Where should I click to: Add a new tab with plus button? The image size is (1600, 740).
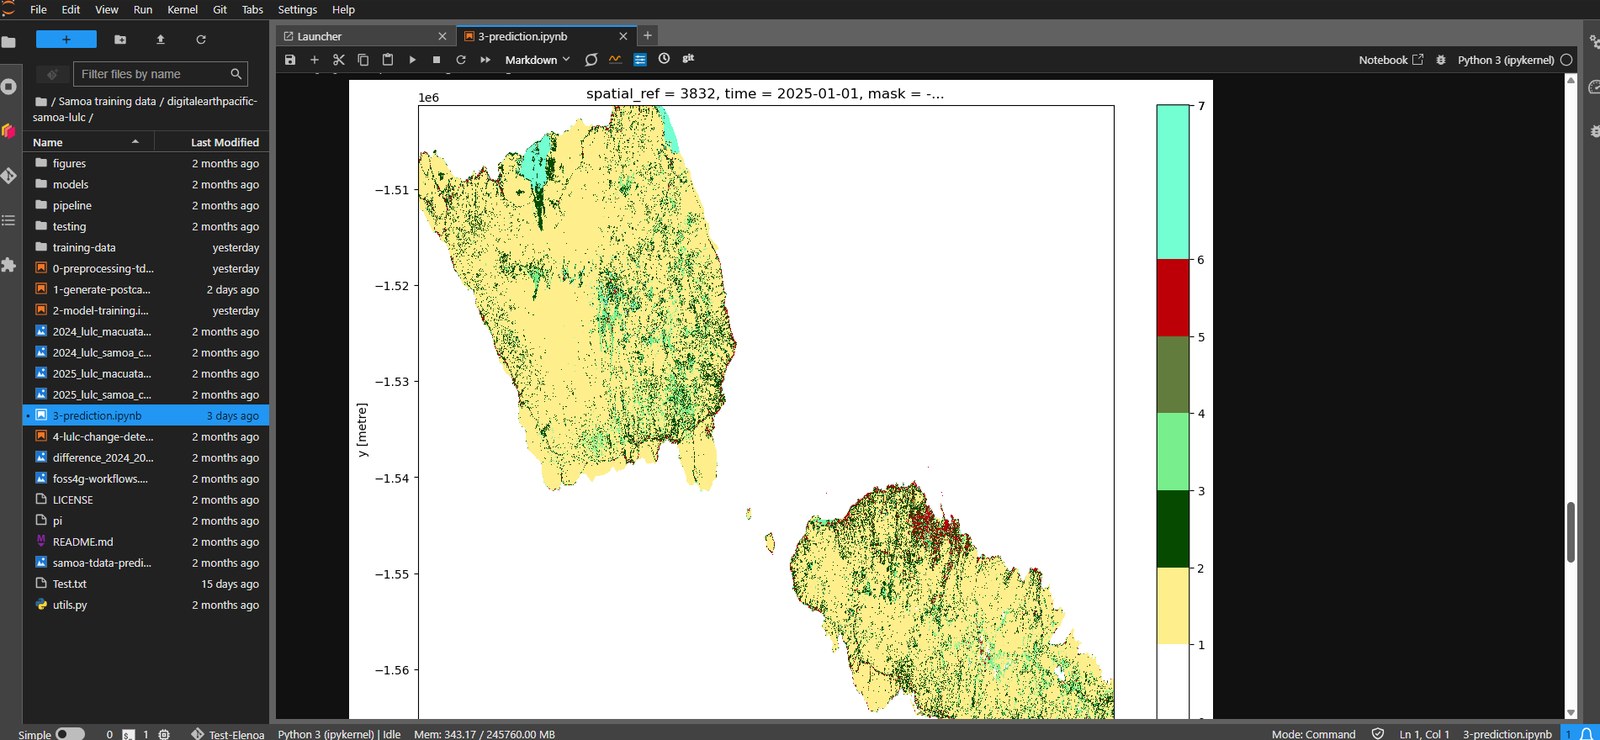648,36
